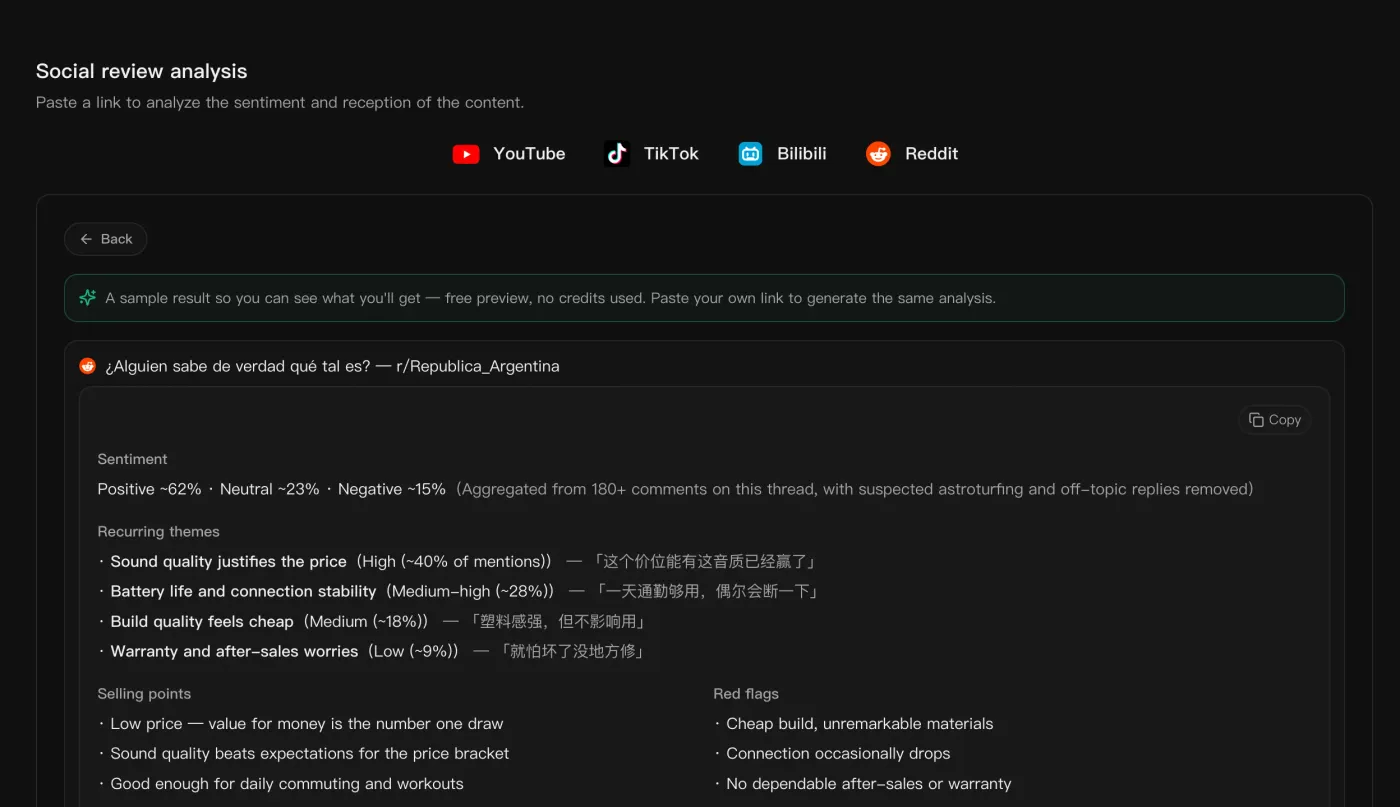Click the 'Social review analysis' heading
Screen dimensions: 1400x807
(x=141, y=71)
